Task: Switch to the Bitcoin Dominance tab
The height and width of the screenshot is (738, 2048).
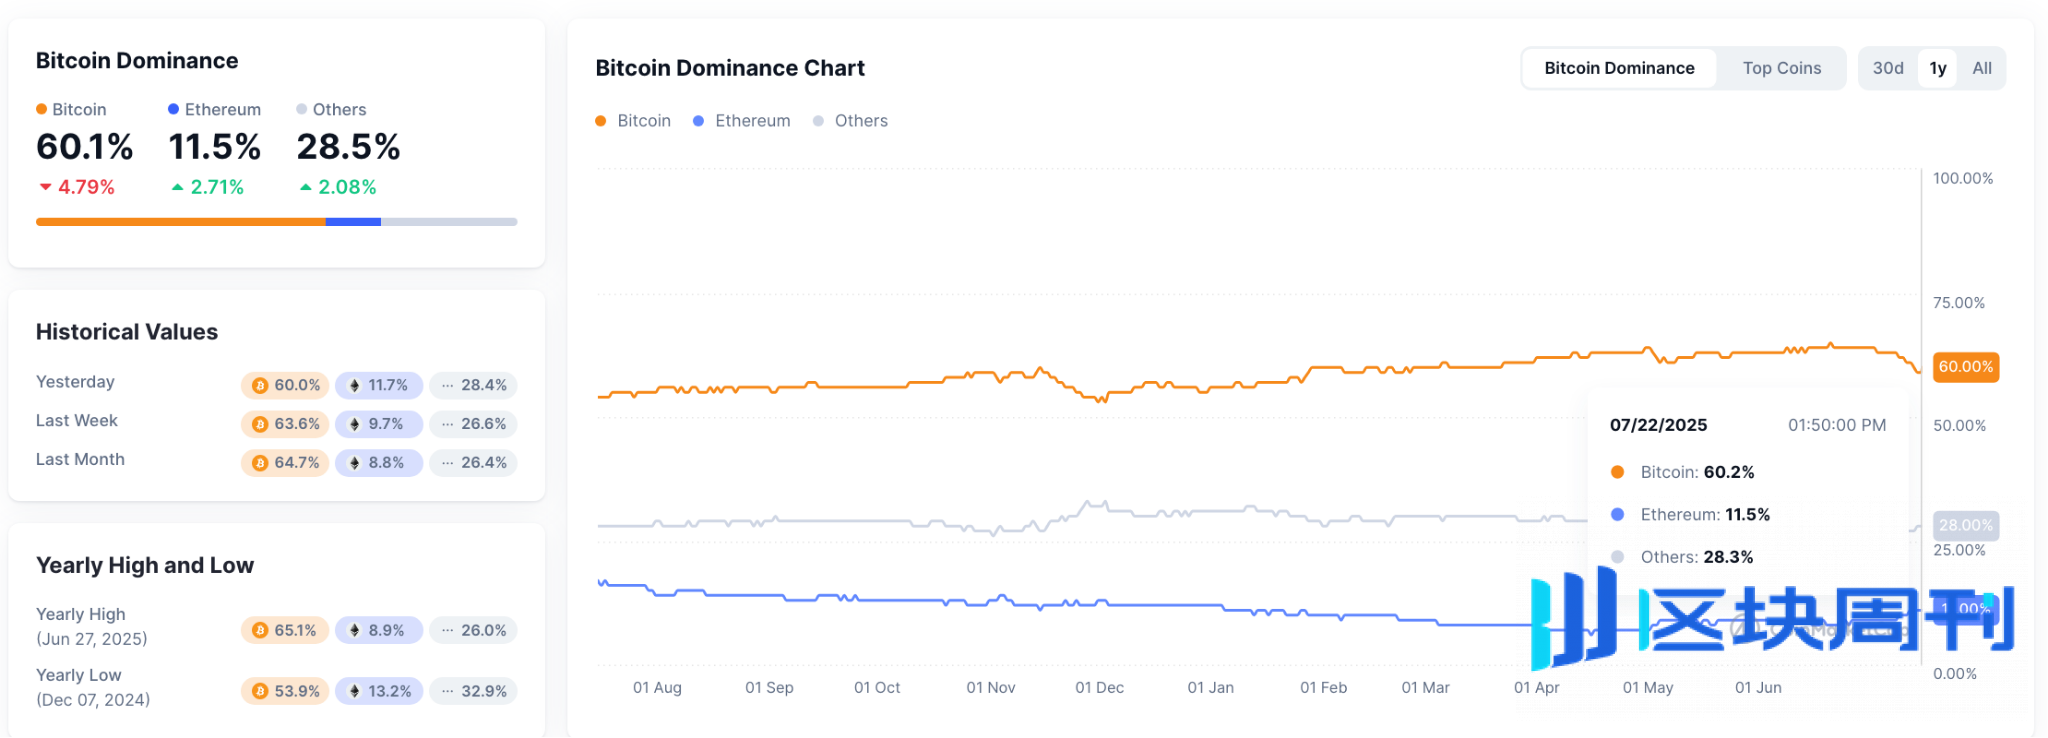Action: click(x=1619, y=68)
